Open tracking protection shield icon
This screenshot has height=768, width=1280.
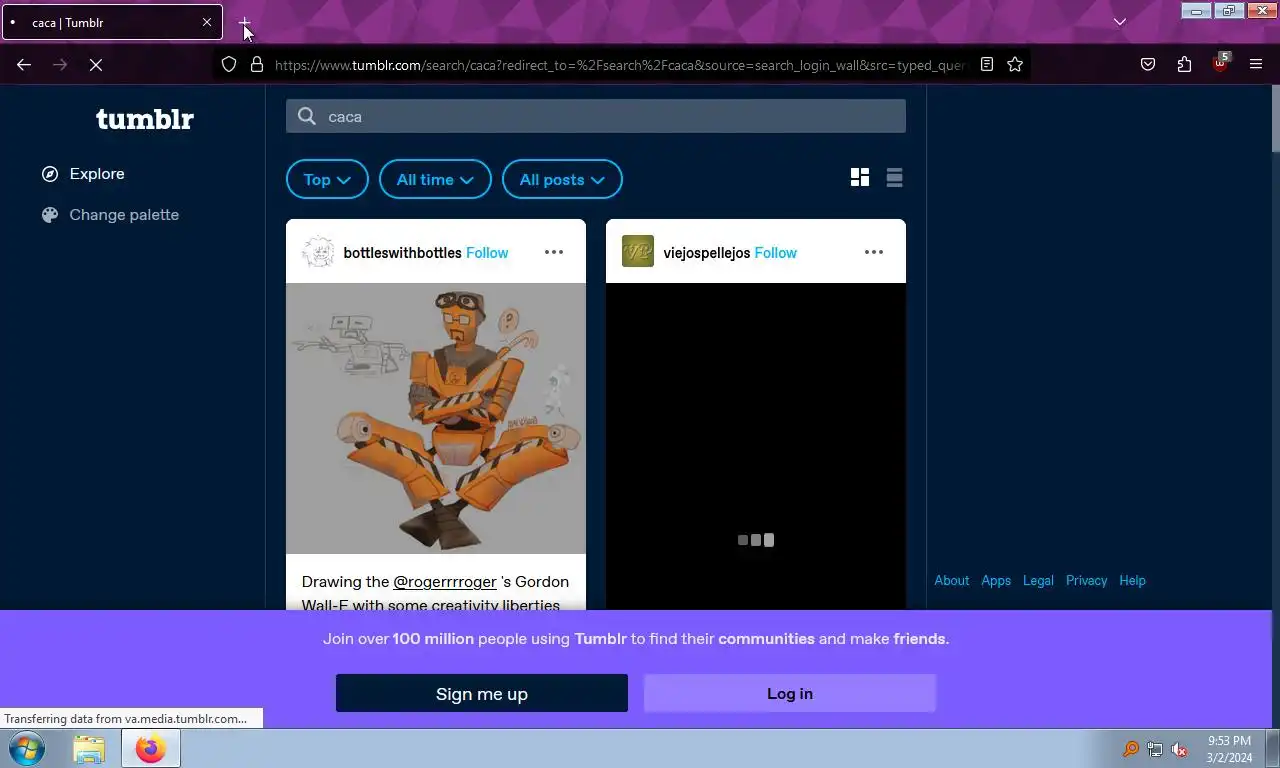click(x=229, y=64)
